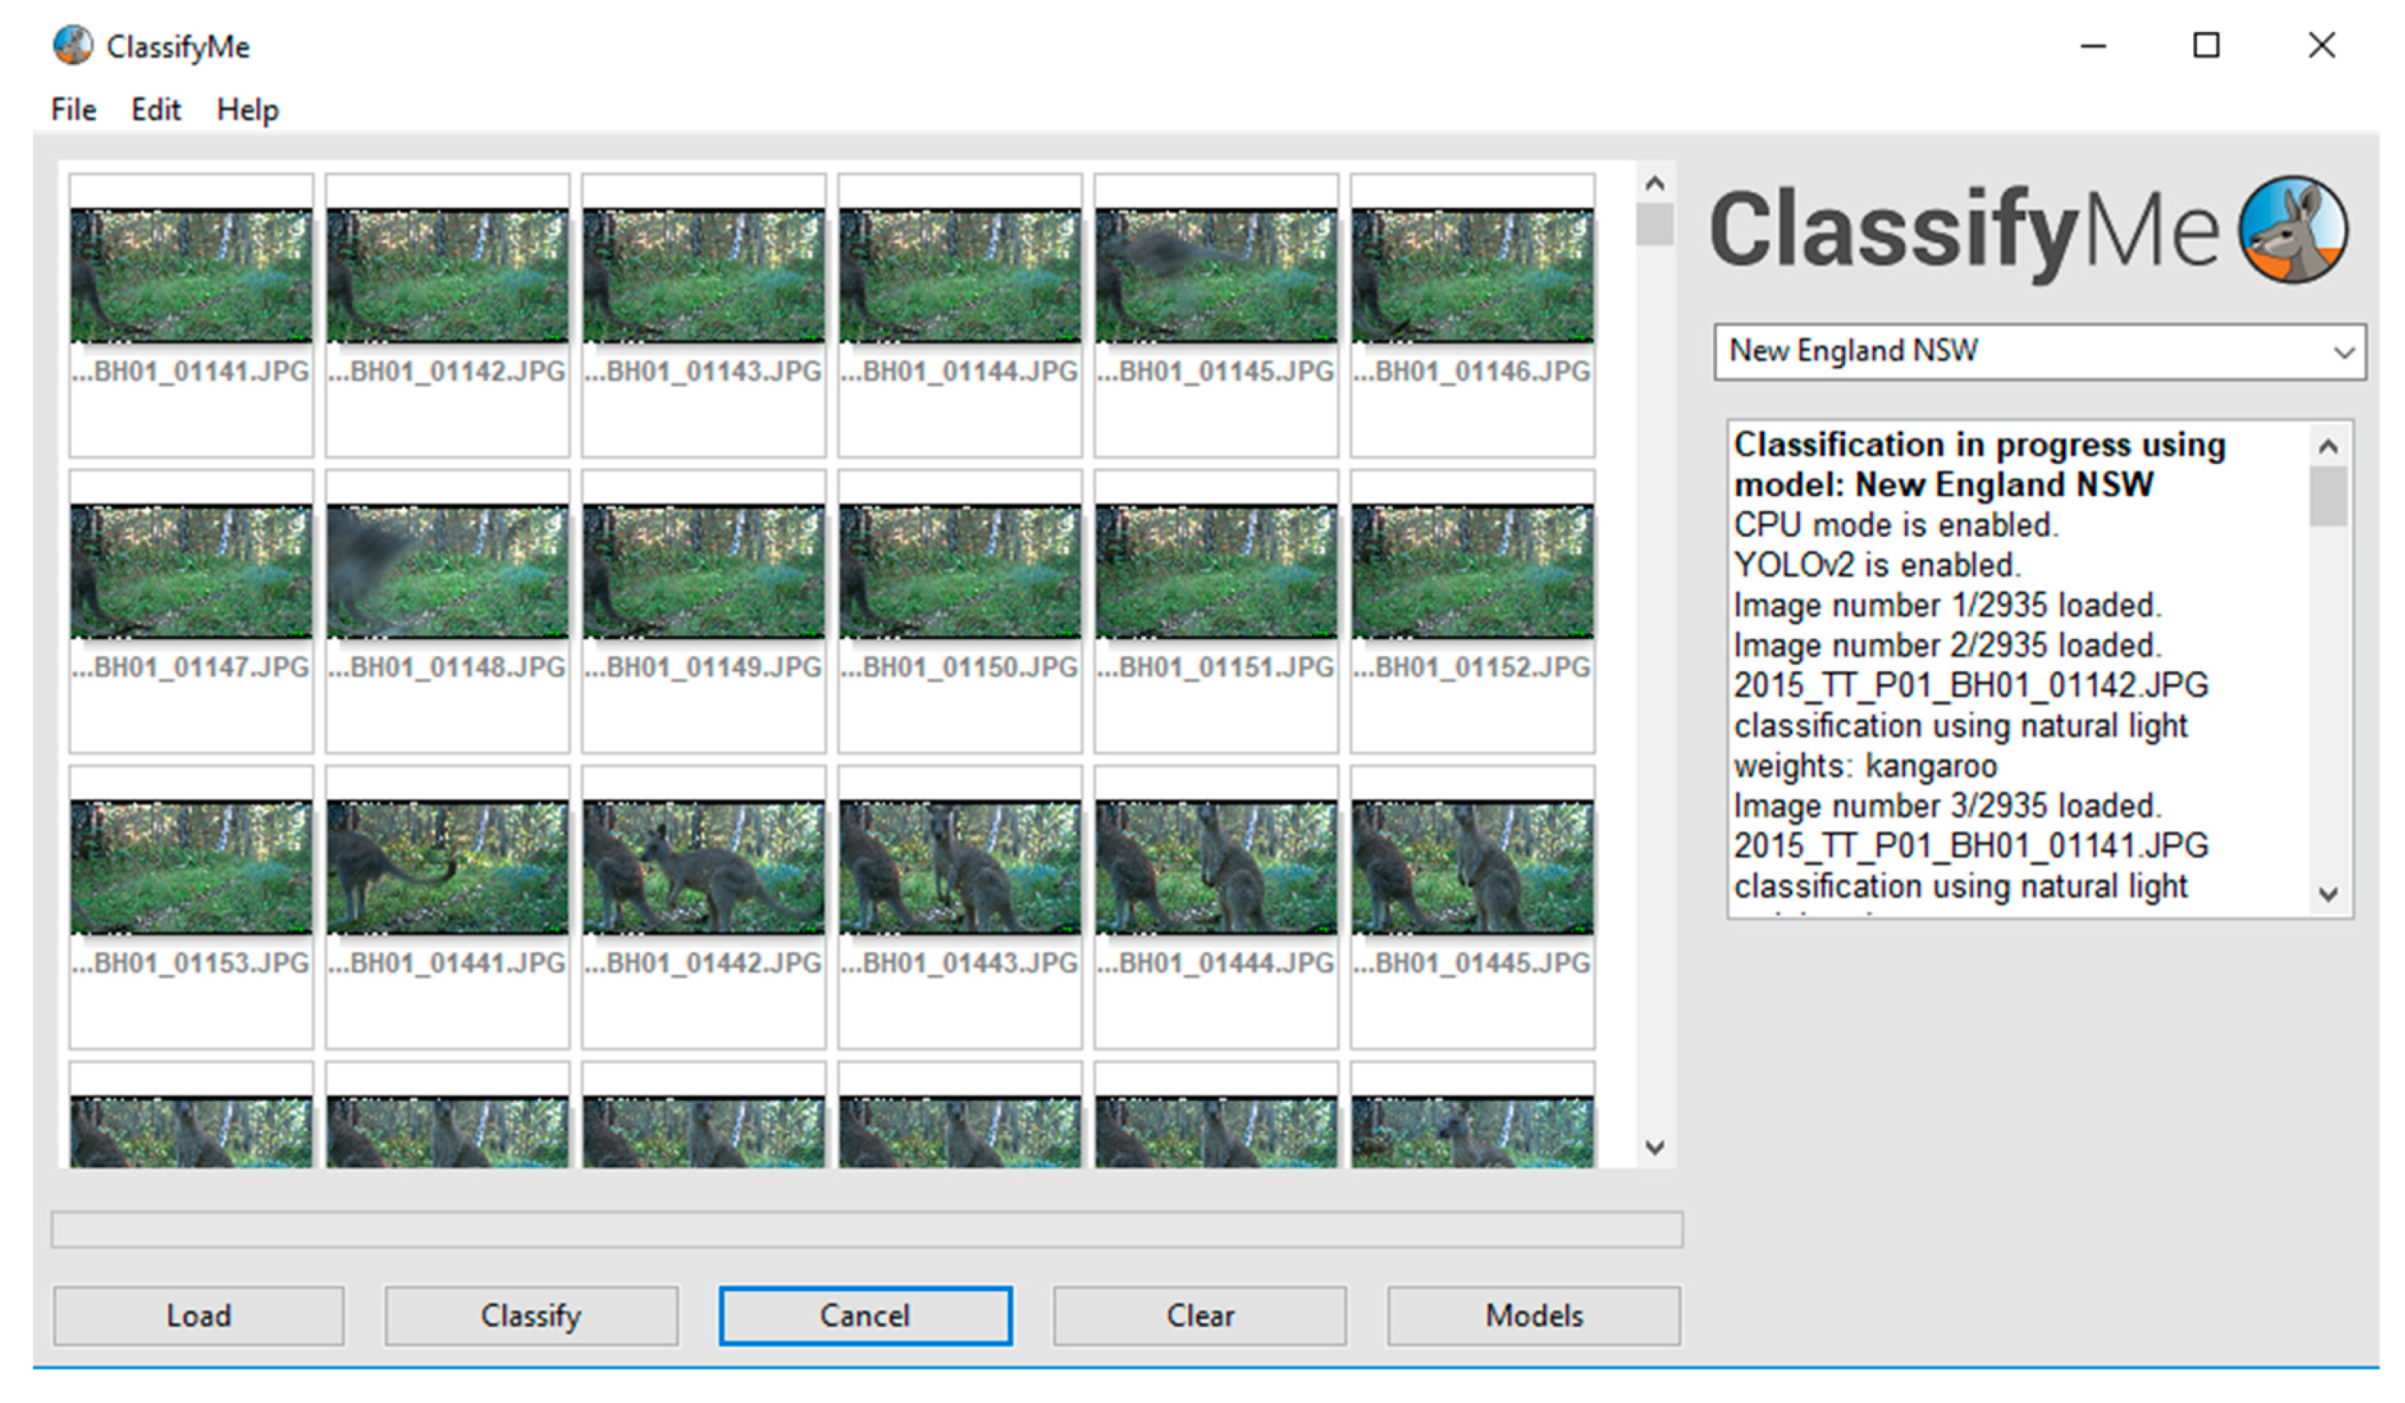
Task: Open the Models dialog button
Action: [x=1532, y=1315]
